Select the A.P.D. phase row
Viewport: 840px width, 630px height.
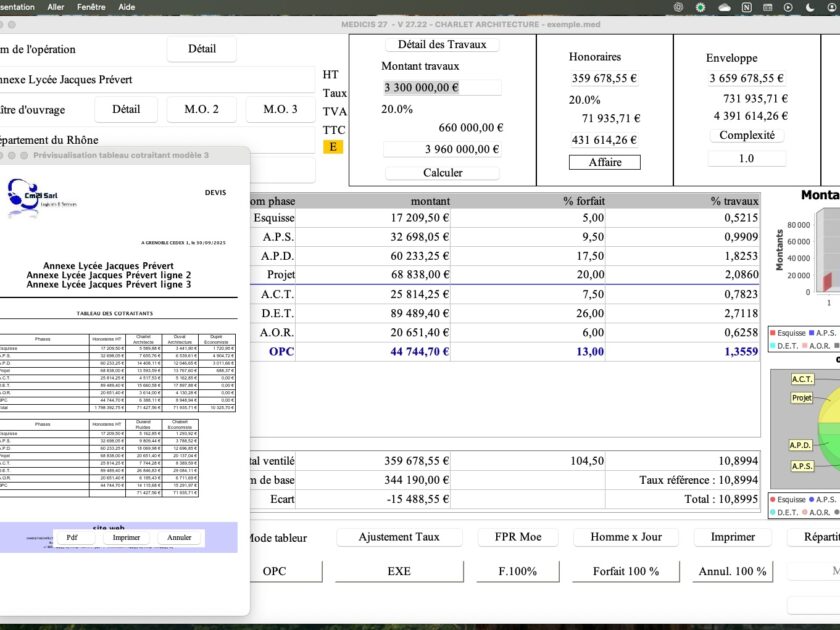coord(505,256)
